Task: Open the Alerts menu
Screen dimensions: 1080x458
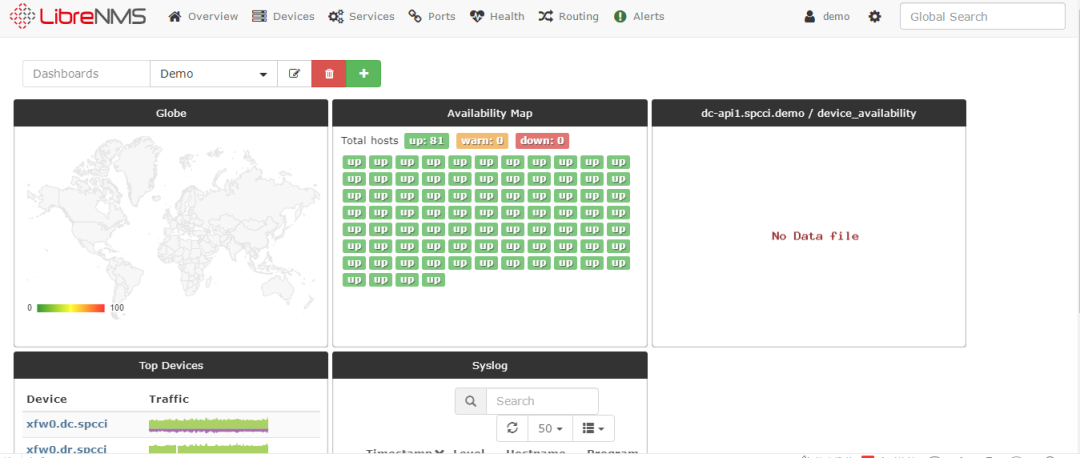Action: (639, 17)
